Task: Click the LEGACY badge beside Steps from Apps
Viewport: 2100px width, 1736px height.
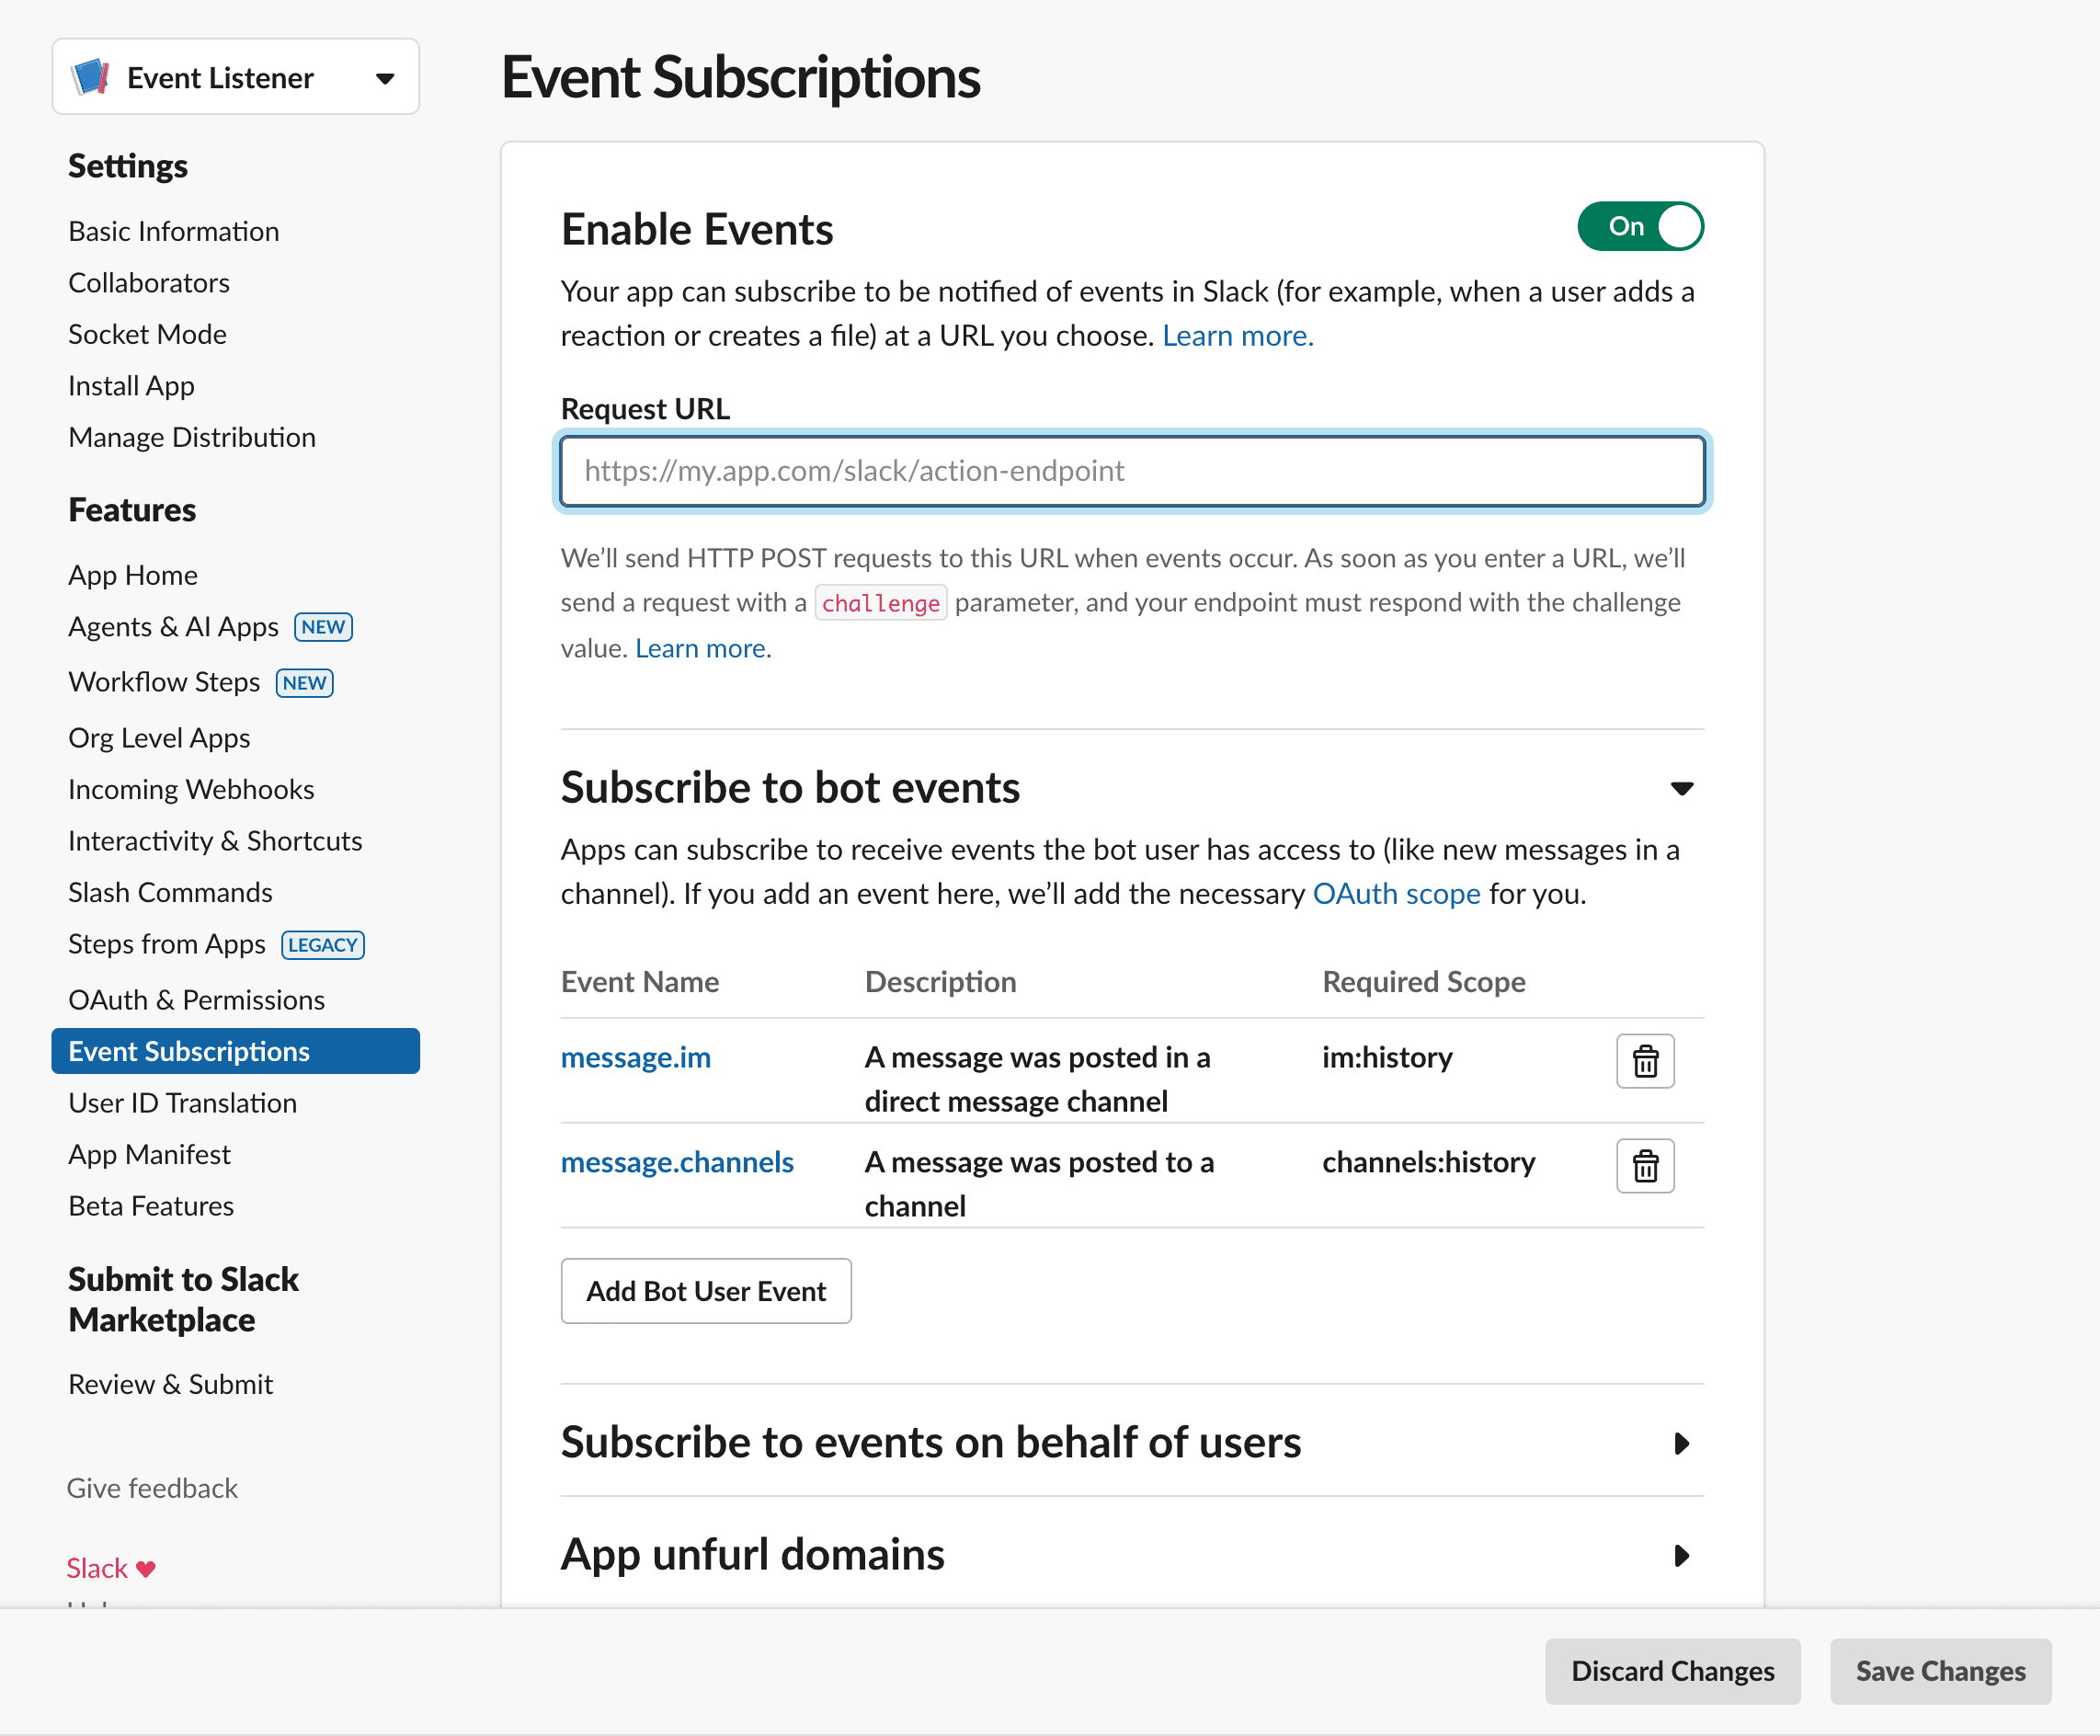Action: [x=322, y=945]
